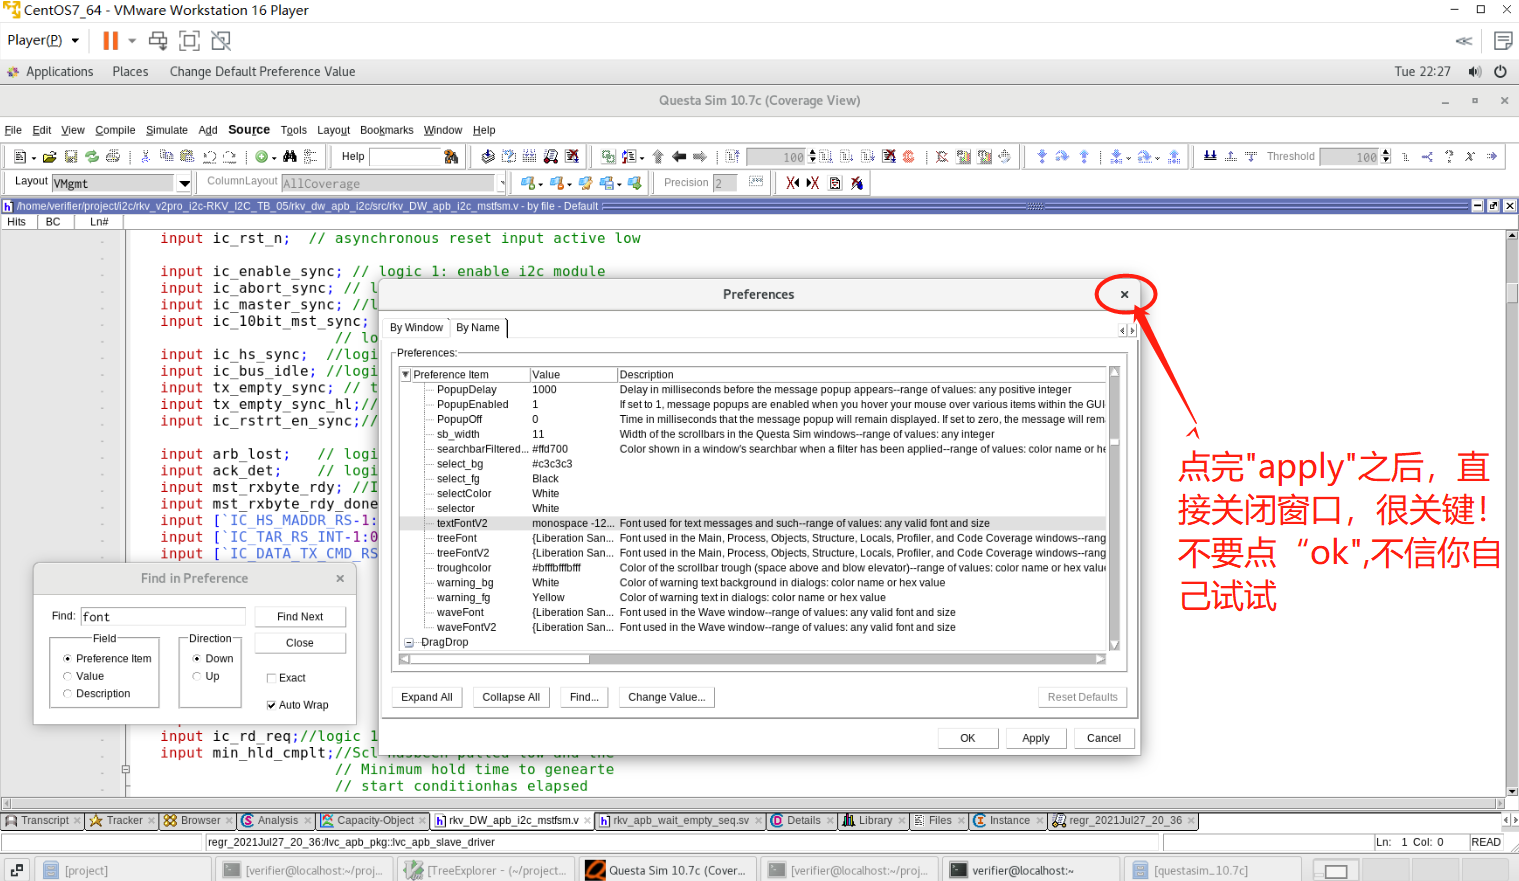Click the gray up arrow toolbar icon
Screen dimensions: 1519x881
point(658,157)
